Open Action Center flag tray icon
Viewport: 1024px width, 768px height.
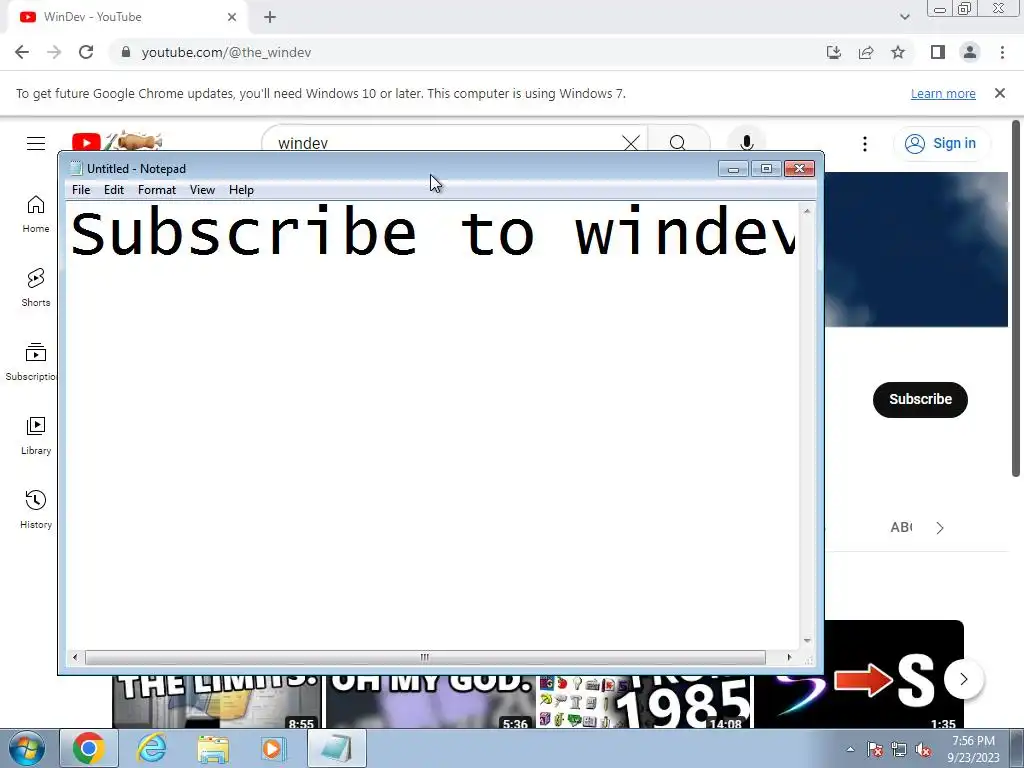(x=874, y=750)
